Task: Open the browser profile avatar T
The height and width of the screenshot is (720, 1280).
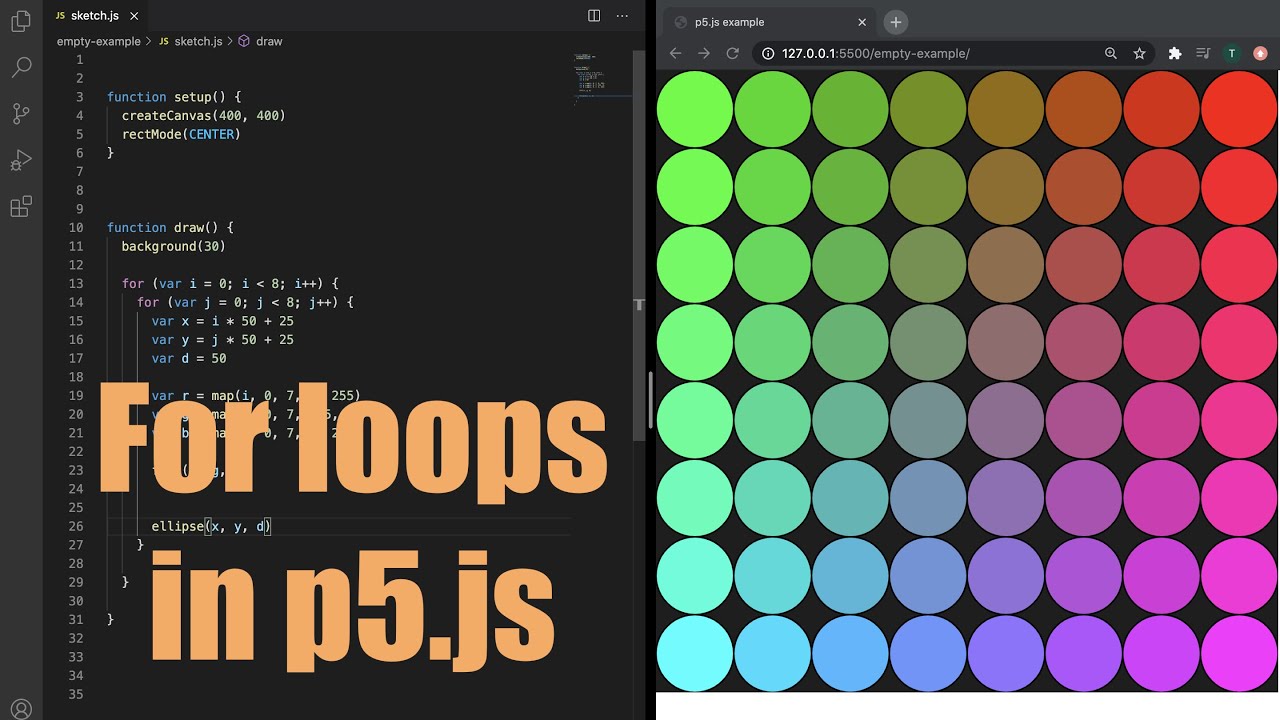Action: point(1232,53)
